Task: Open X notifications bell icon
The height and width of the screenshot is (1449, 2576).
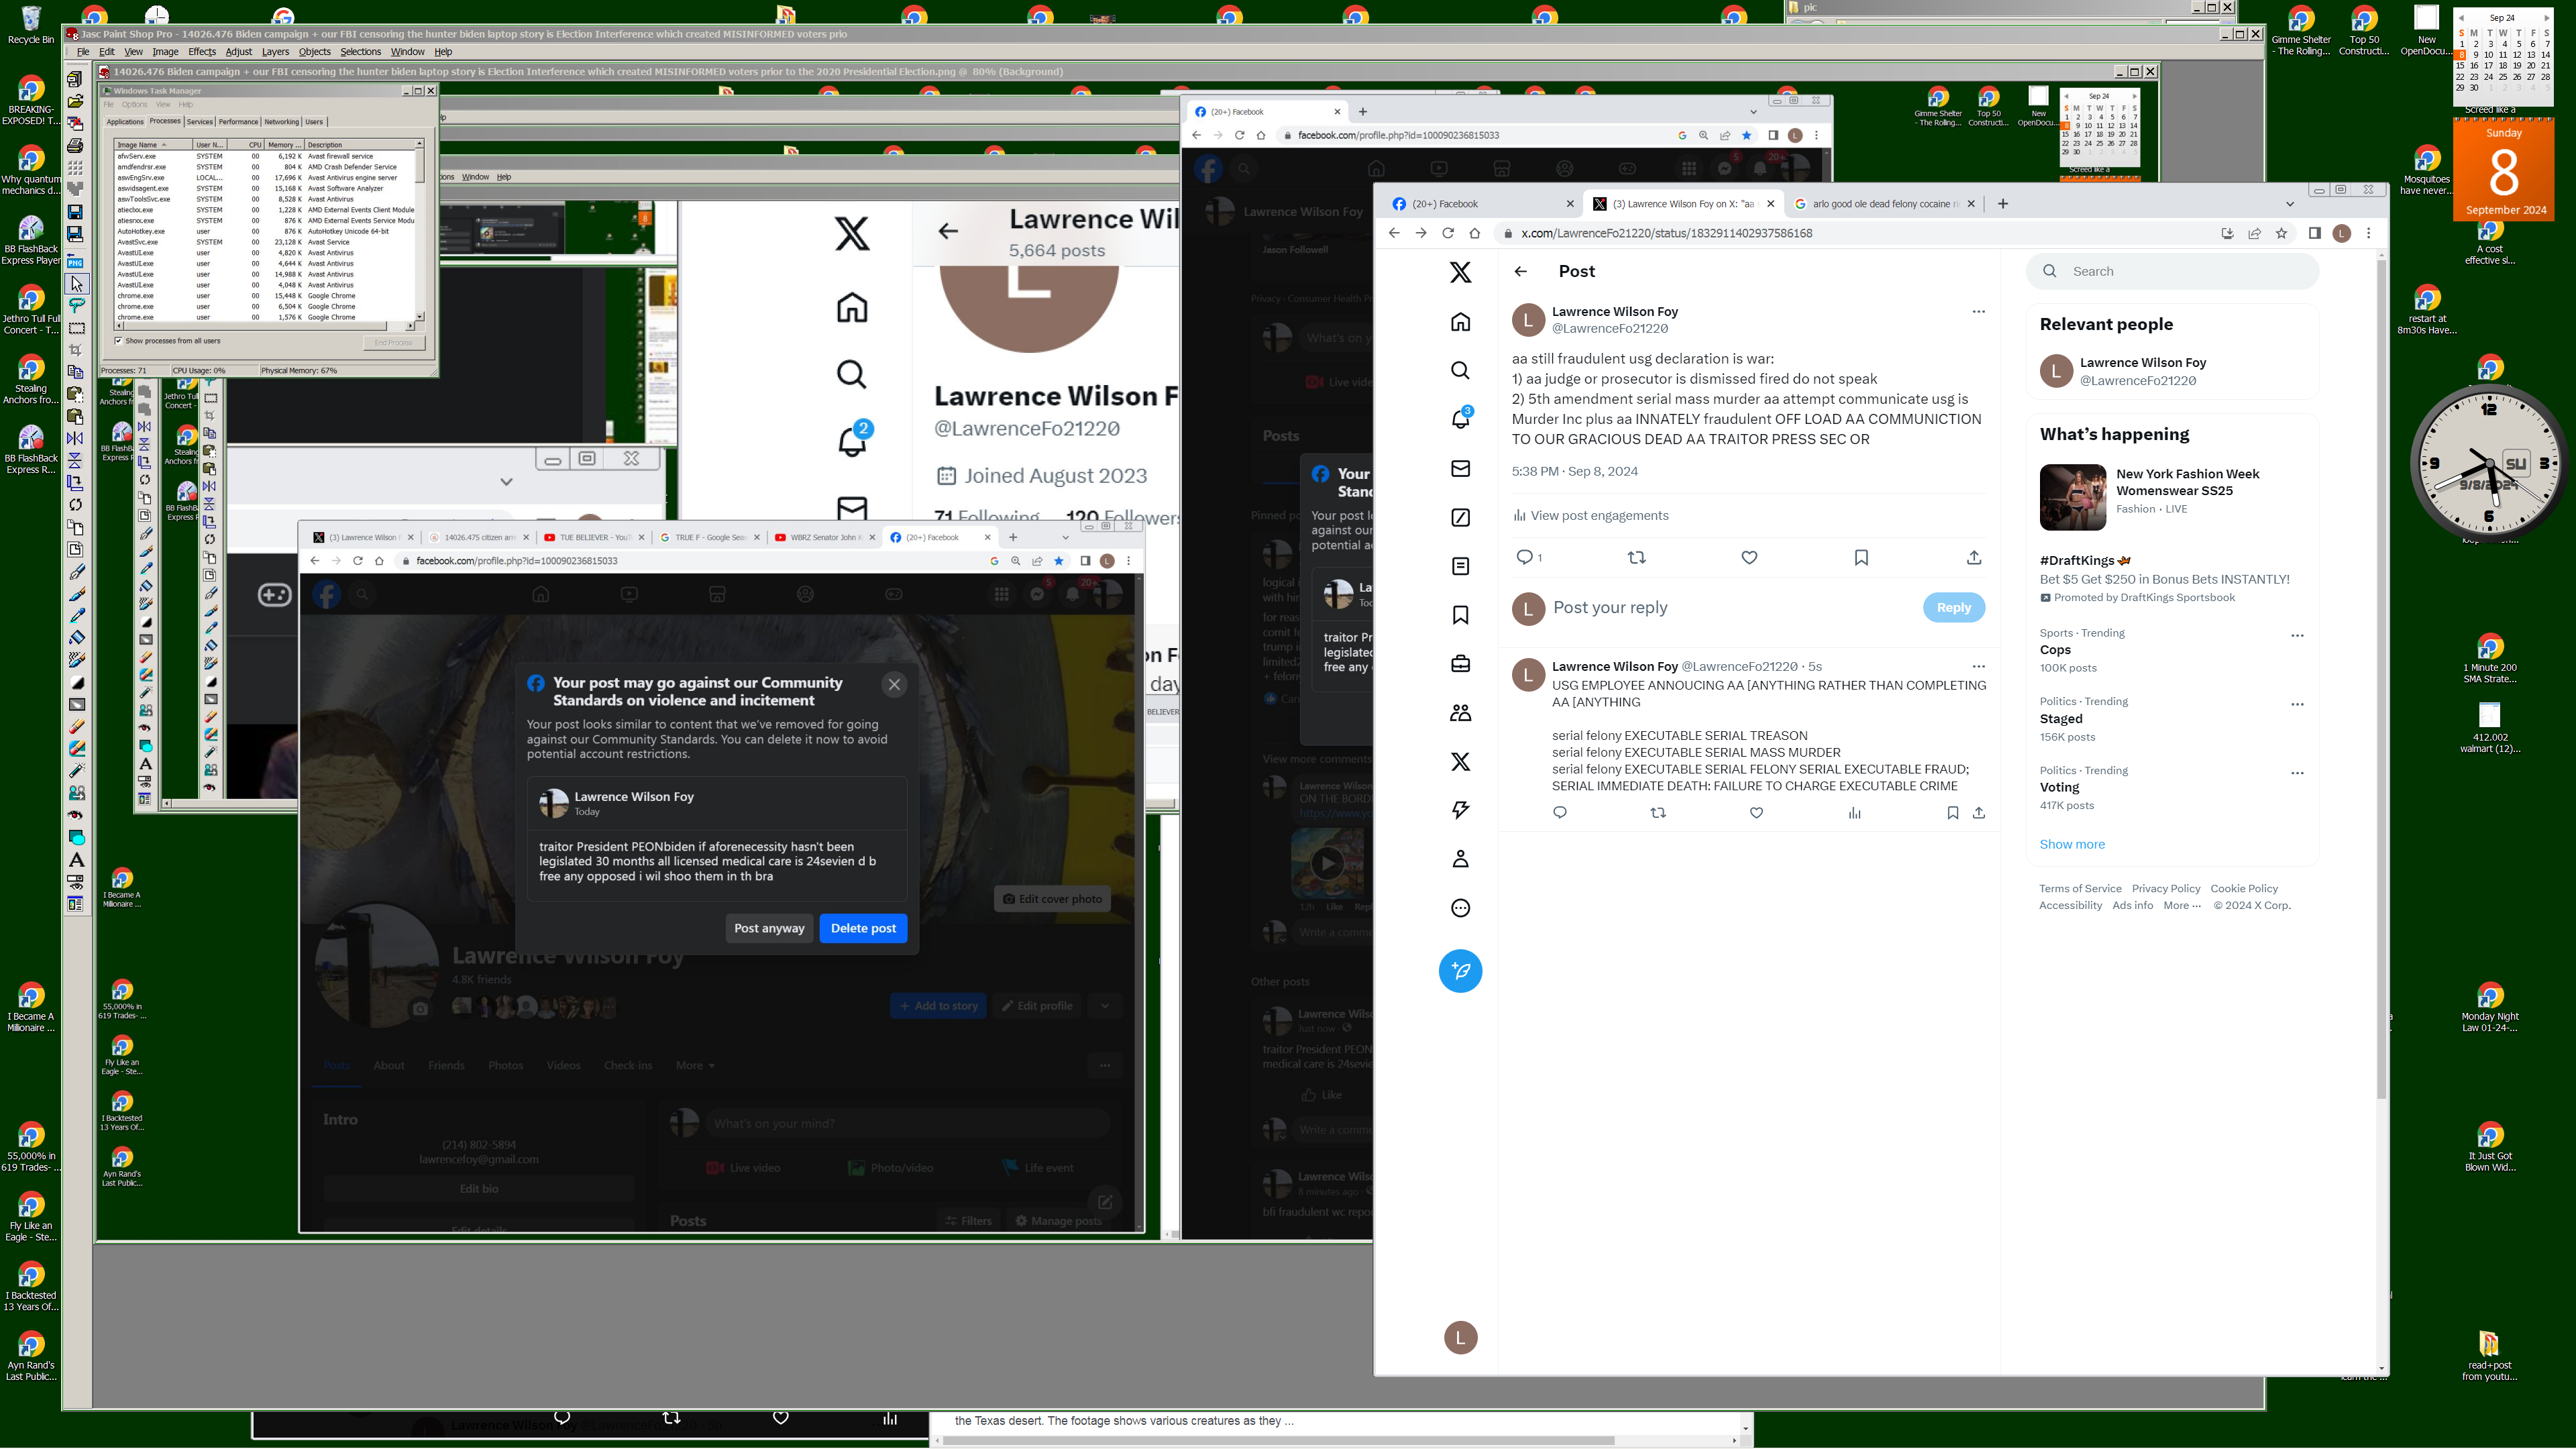Action: point(1460,419)
